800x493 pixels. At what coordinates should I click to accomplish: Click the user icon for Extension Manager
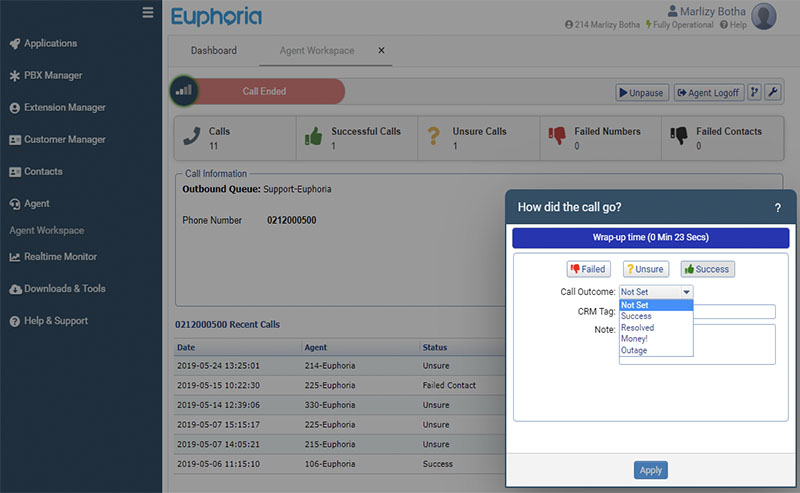coord(15,108)
